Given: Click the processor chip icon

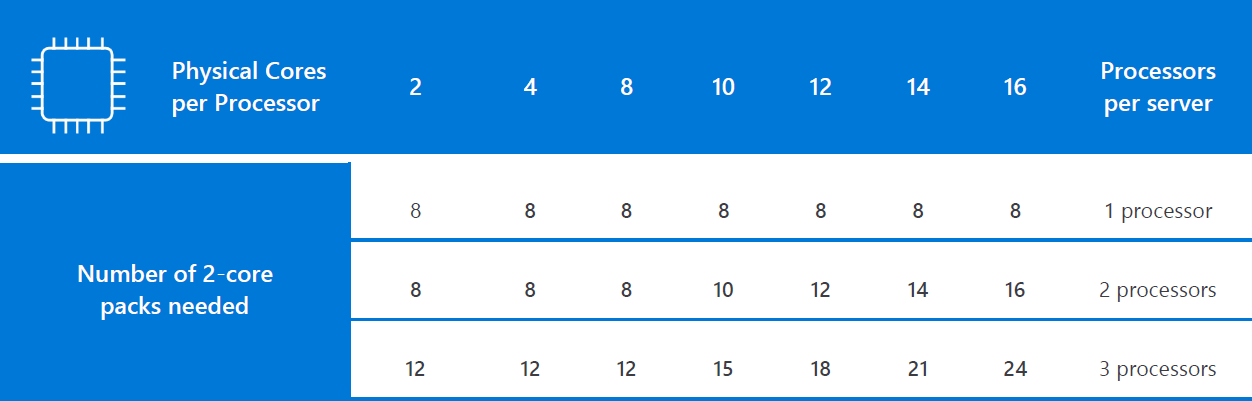Looking at the screenshot, I should [78, 86].
